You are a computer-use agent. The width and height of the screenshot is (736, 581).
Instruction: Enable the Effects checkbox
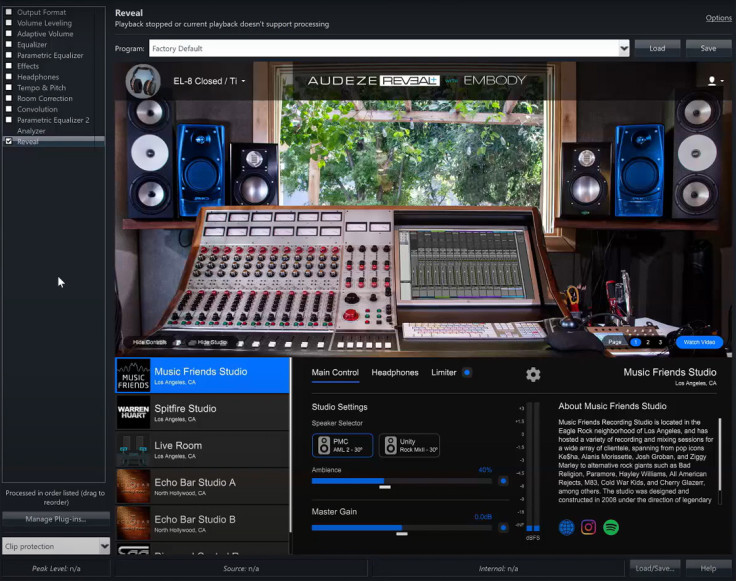[8, 66]
